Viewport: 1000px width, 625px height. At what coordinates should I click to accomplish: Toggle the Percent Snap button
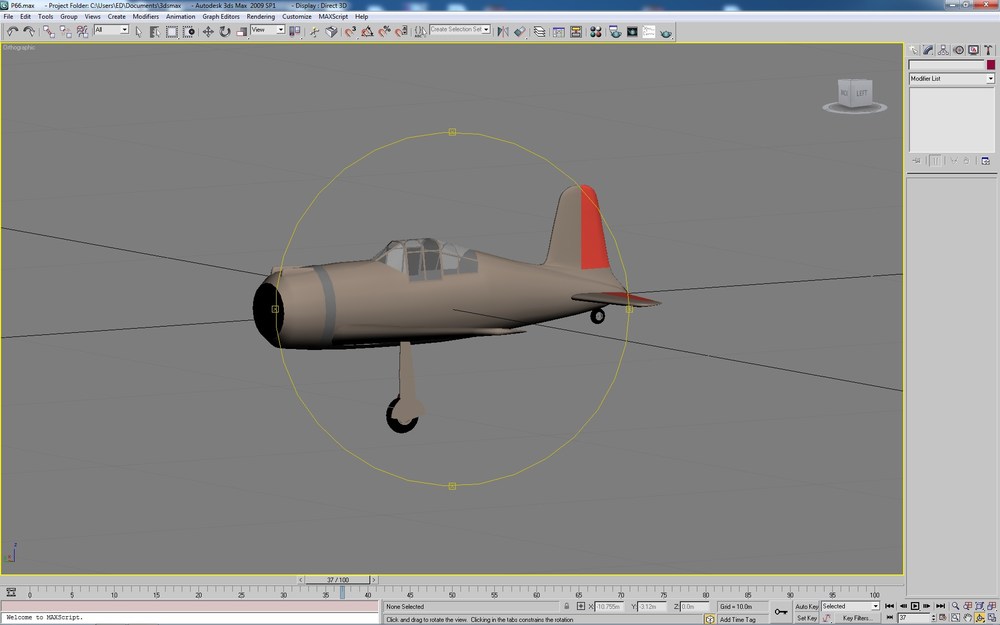pos(384,31)
